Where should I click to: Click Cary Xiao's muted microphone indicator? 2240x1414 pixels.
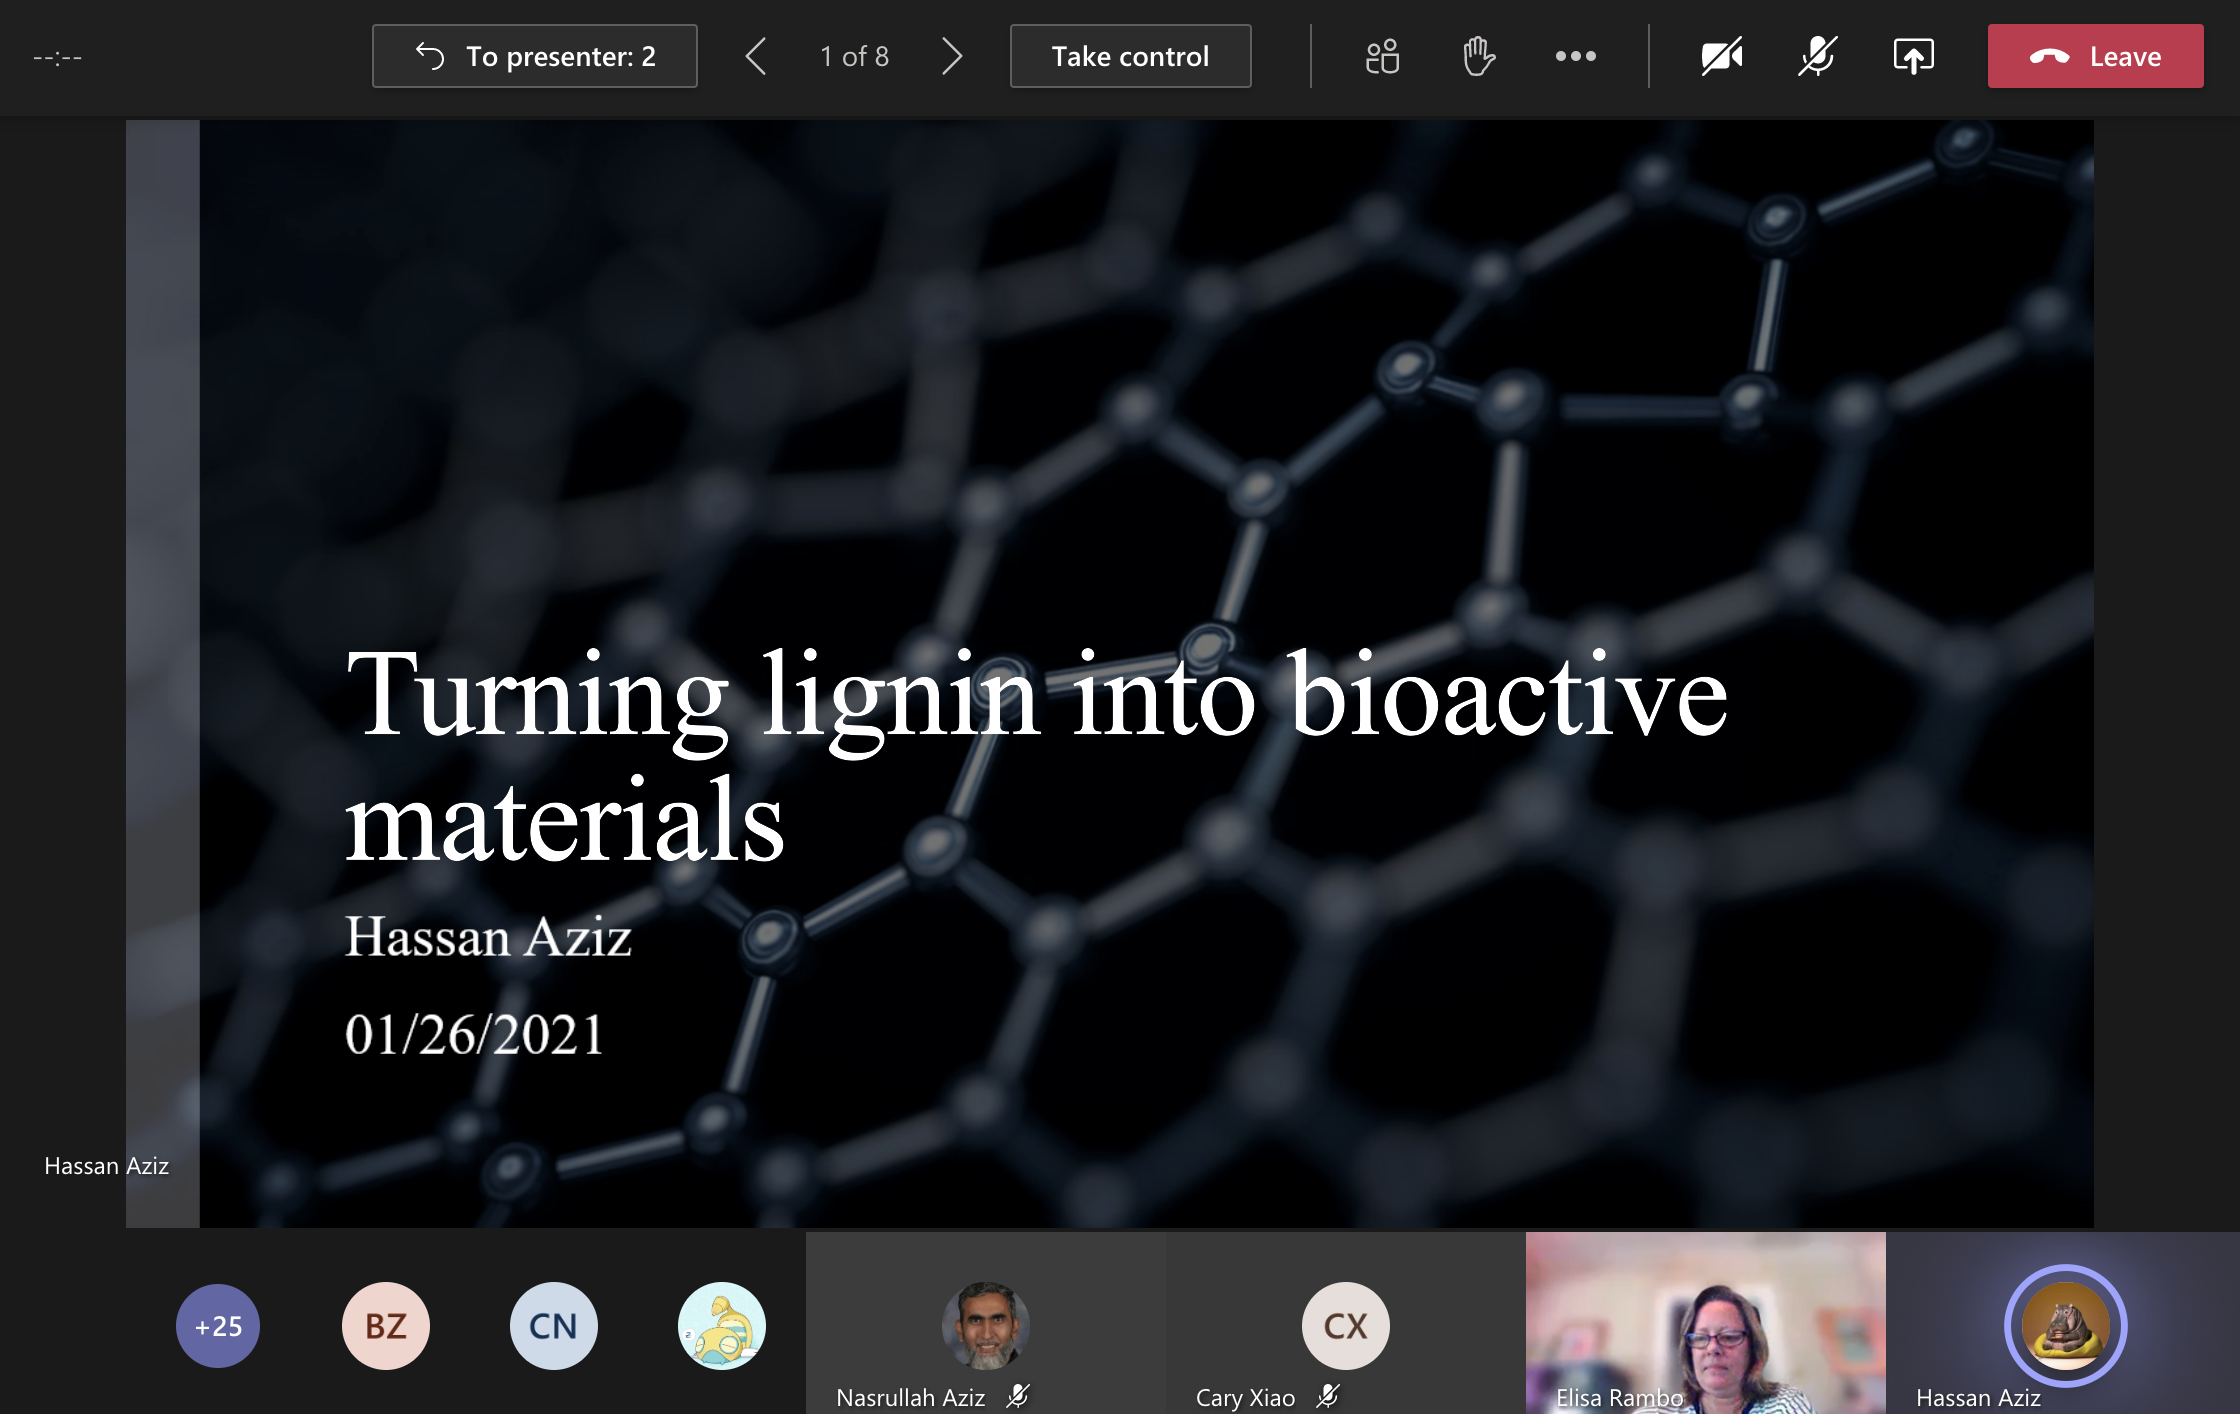[1328, 1396]
